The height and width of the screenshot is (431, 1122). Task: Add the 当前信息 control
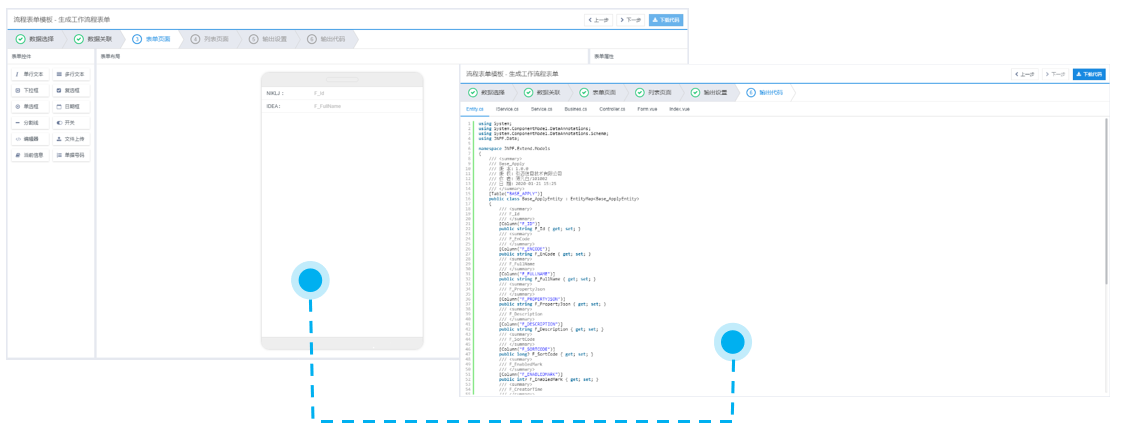(29, 155)
